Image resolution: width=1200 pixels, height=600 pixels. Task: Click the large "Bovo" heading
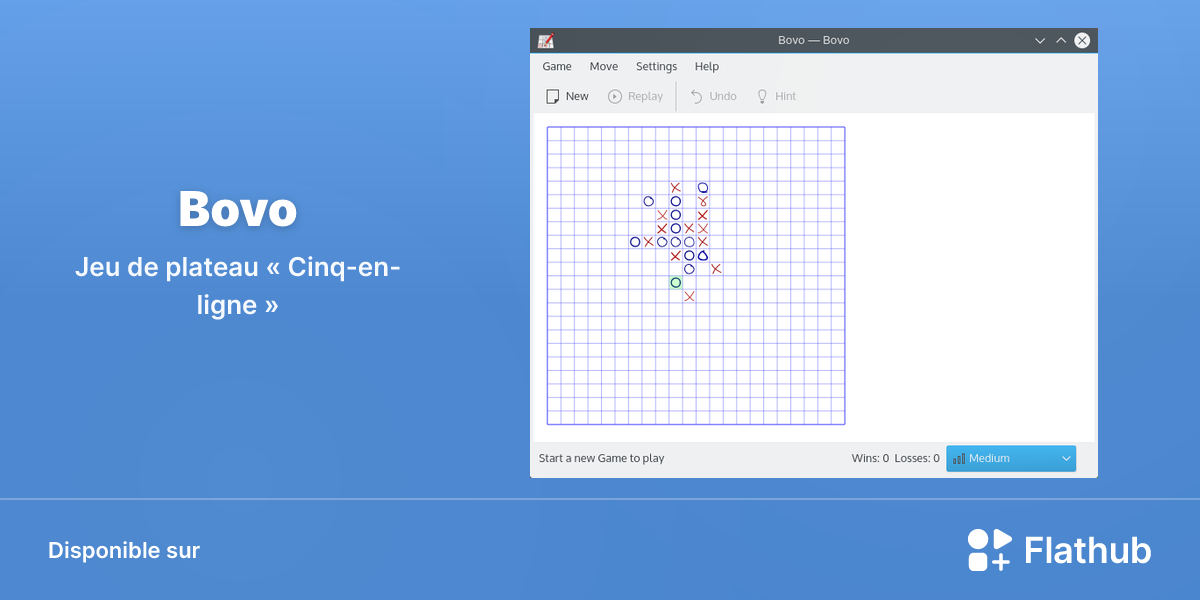(238, 209)
